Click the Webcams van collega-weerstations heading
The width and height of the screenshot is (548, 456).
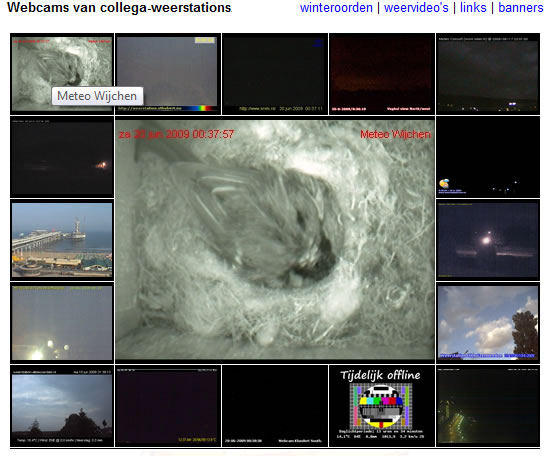click(119, 8)
